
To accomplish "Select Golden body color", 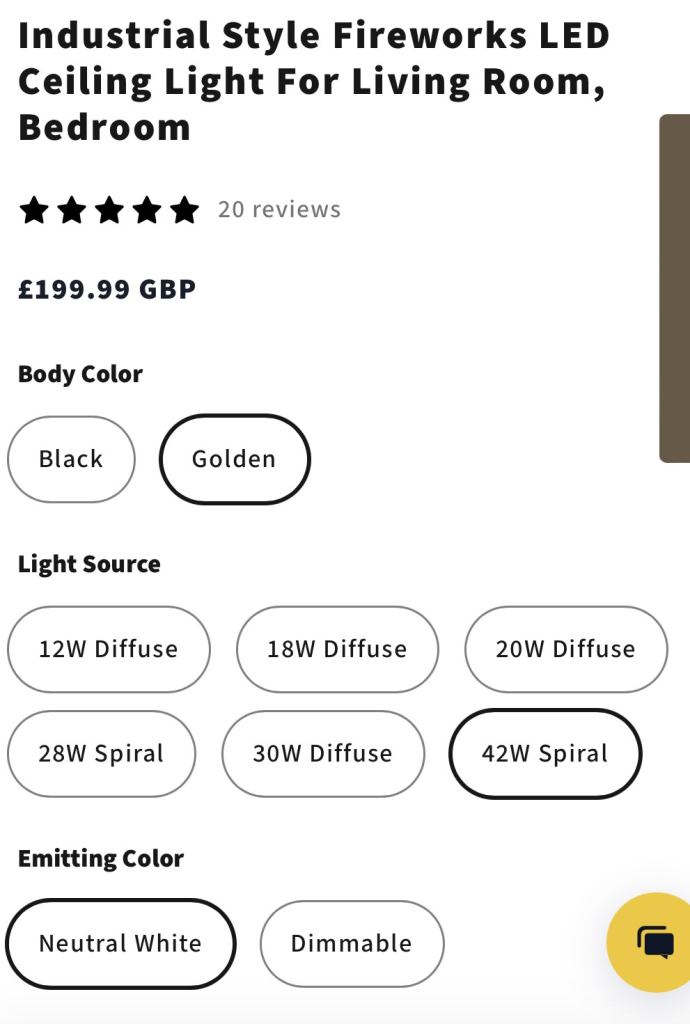I will pos(234,459).
